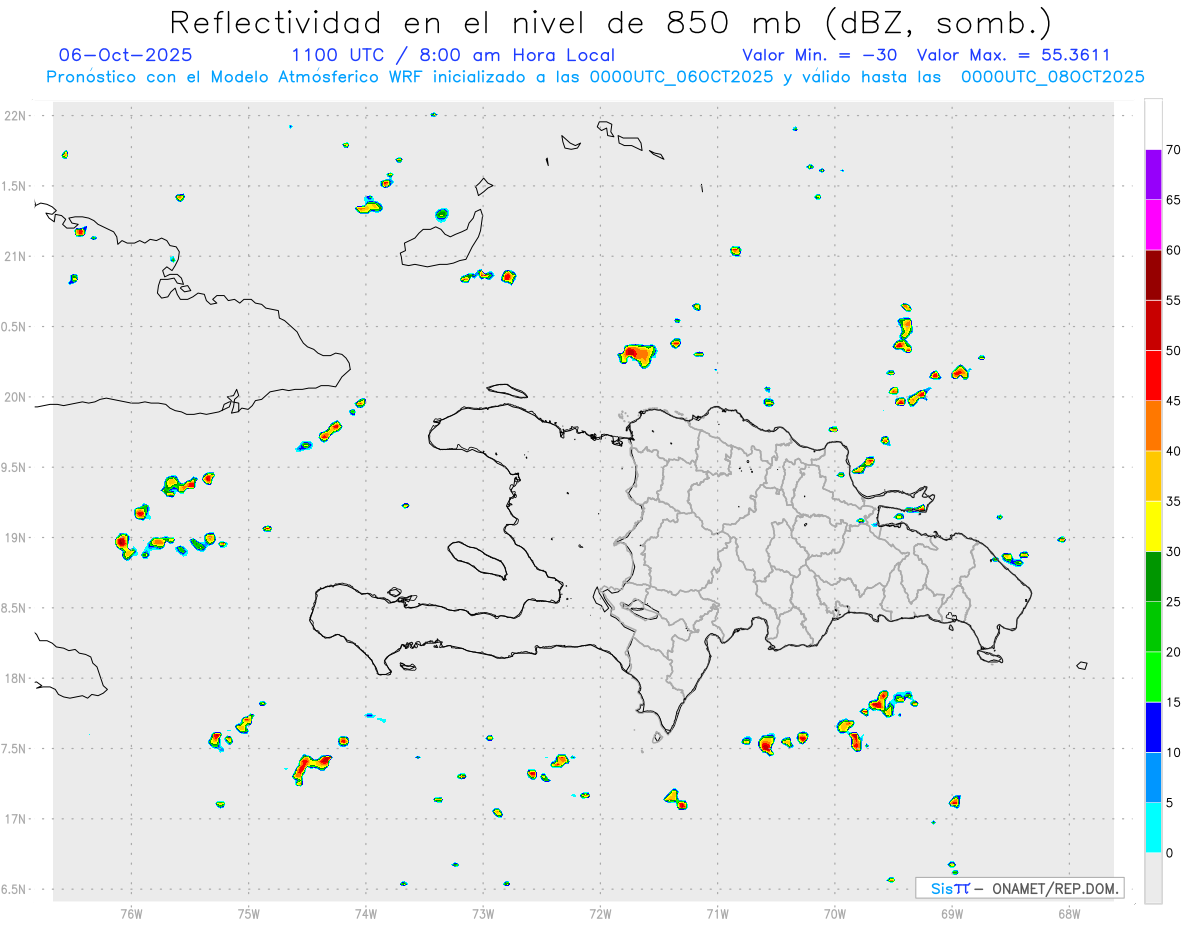The width and height of the screenshot is (1200, 927).
Task: Click the '18N' latitude axis label
Action: 15,678
